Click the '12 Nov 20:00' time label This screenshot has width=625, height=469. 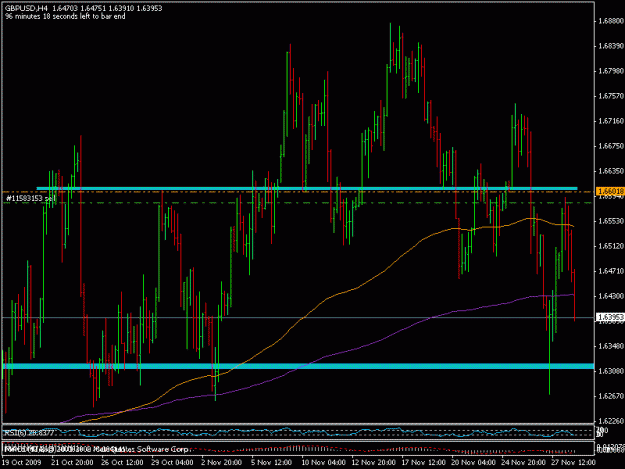(x=373, y=463)
